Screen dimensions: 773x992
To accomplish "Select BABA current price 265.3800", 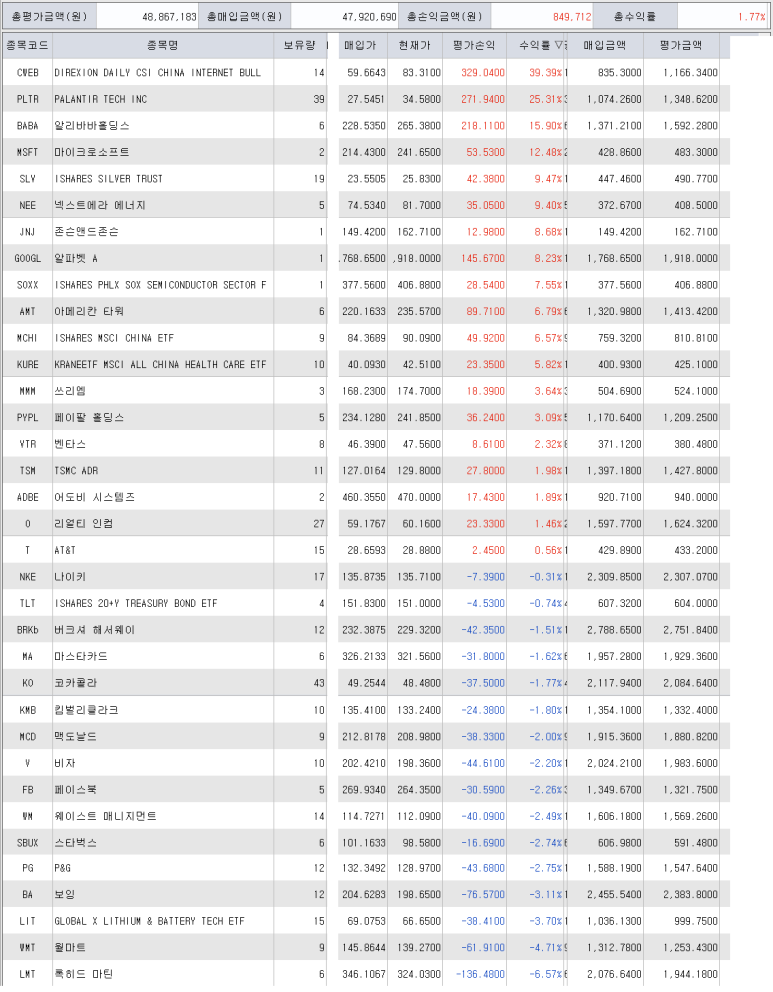I will pos(419,126).
